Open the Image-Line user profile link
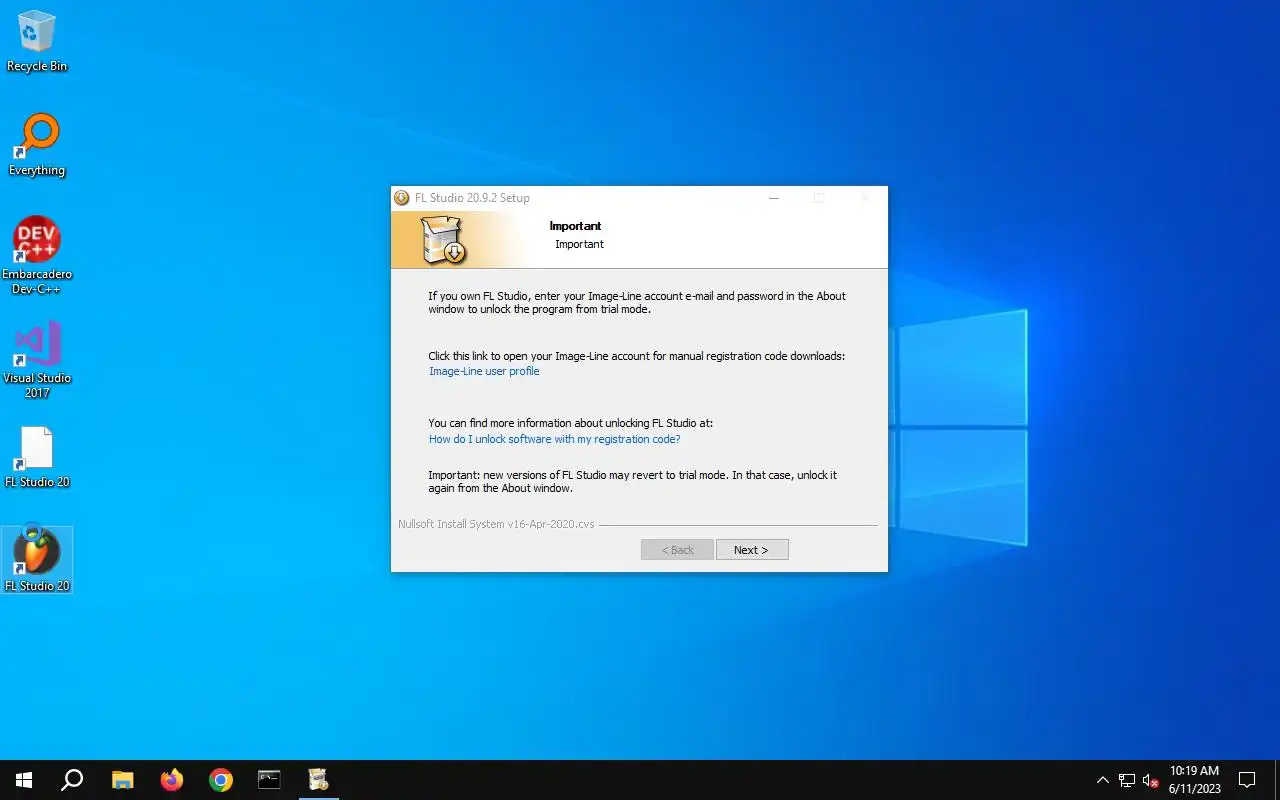 pos(484,371)
